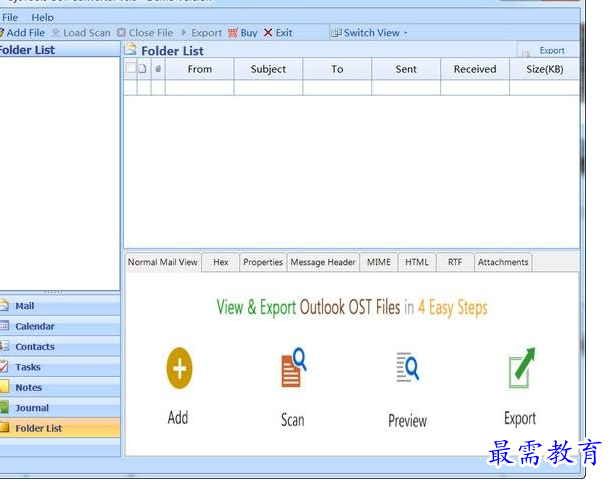This screenshot has width=610, height=484.
Task: Click the page icon column header
Action: click(x=143, y=69)
